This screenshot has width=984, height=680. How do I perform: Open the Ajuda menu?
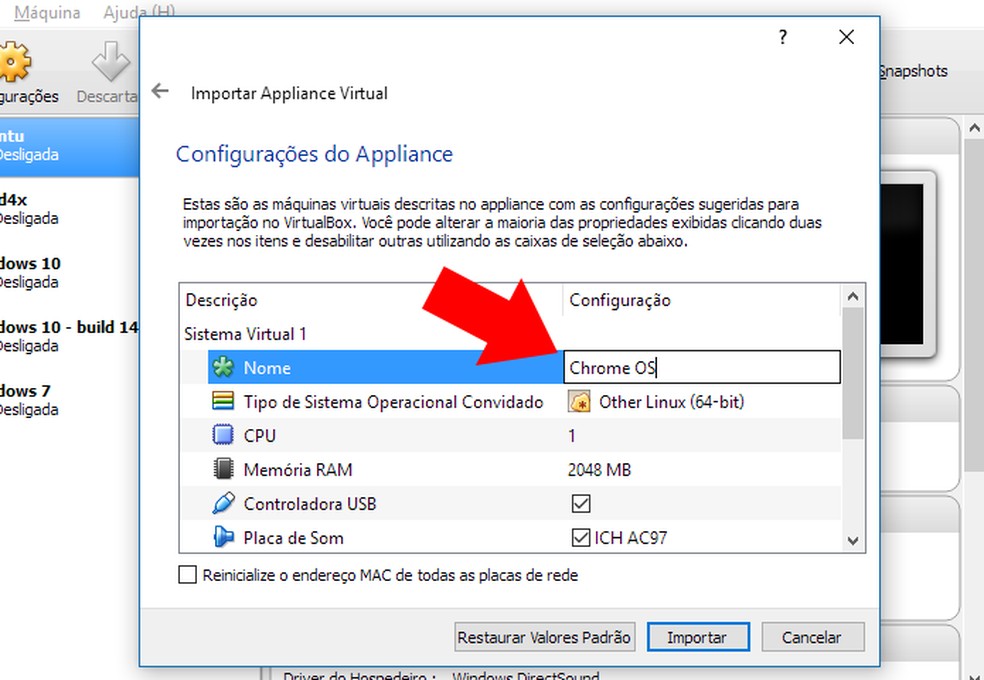pyautogui.click(x=139, y=11)
